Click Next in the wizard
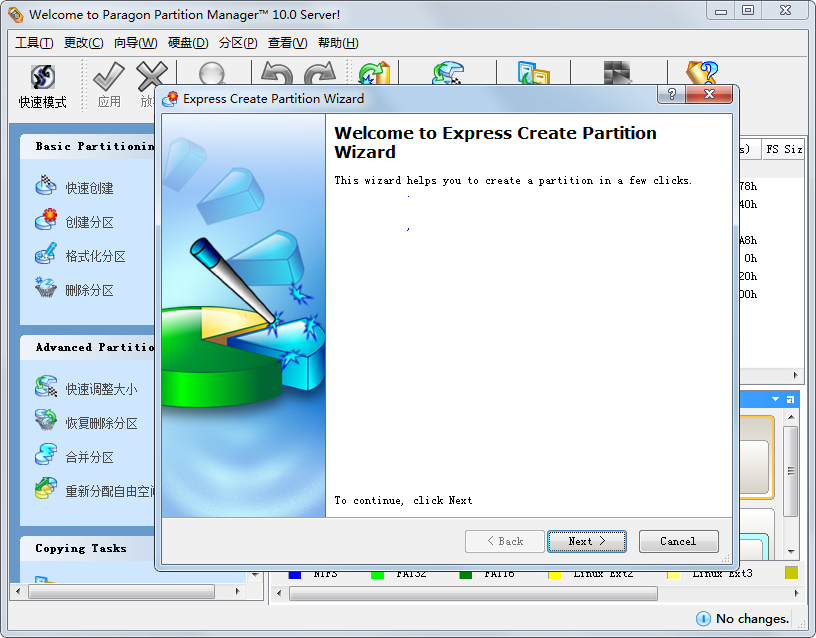Image resolution: width=816 pixels, height=638 pixels. [587, 541]
